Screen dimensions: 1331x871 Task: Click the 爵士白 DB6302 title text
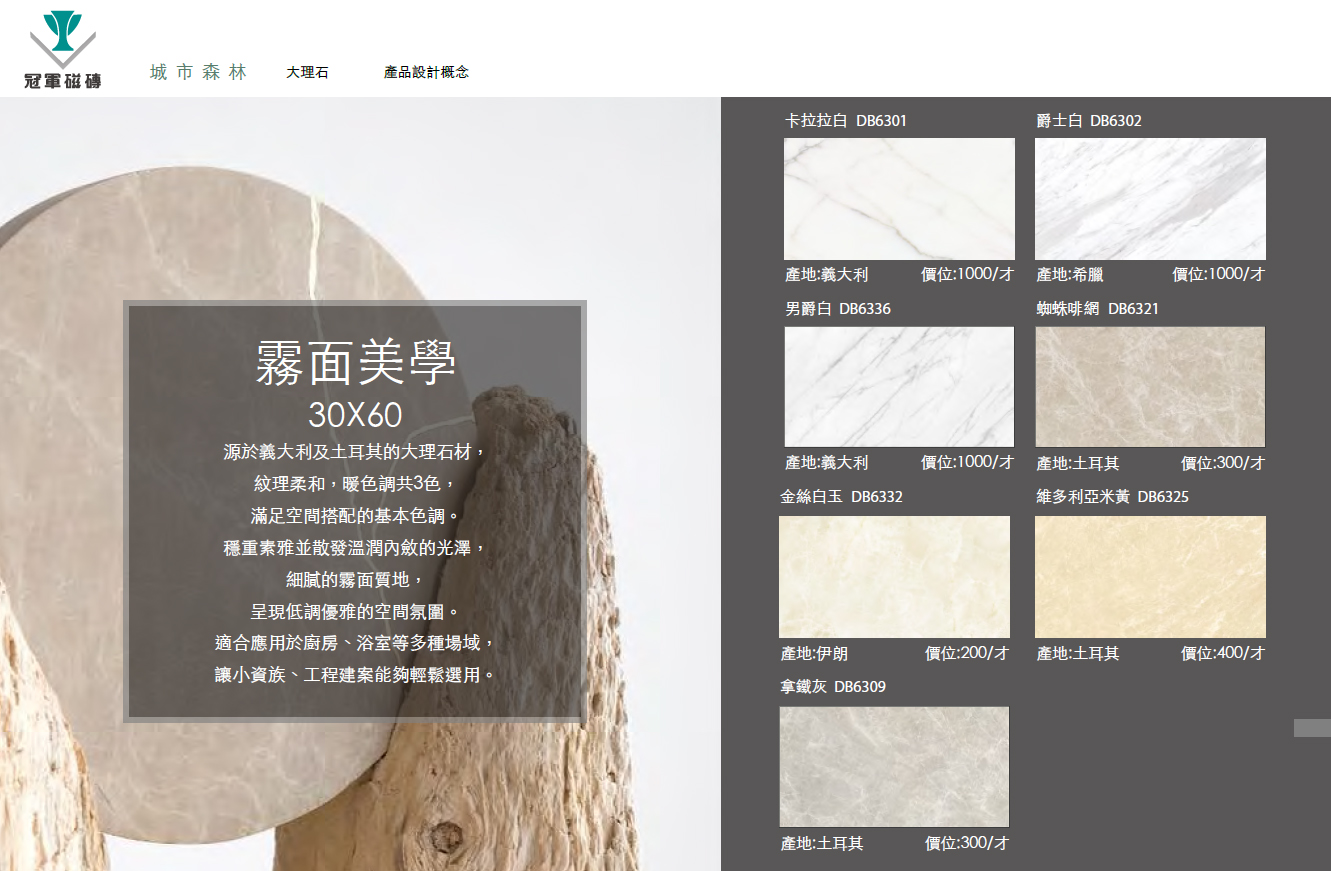click(1089, 121)
